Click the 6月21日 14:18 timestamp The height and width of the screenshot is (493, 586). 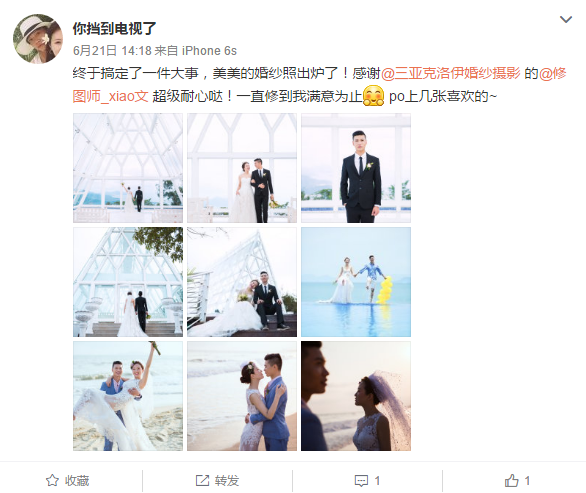point(112,50)
